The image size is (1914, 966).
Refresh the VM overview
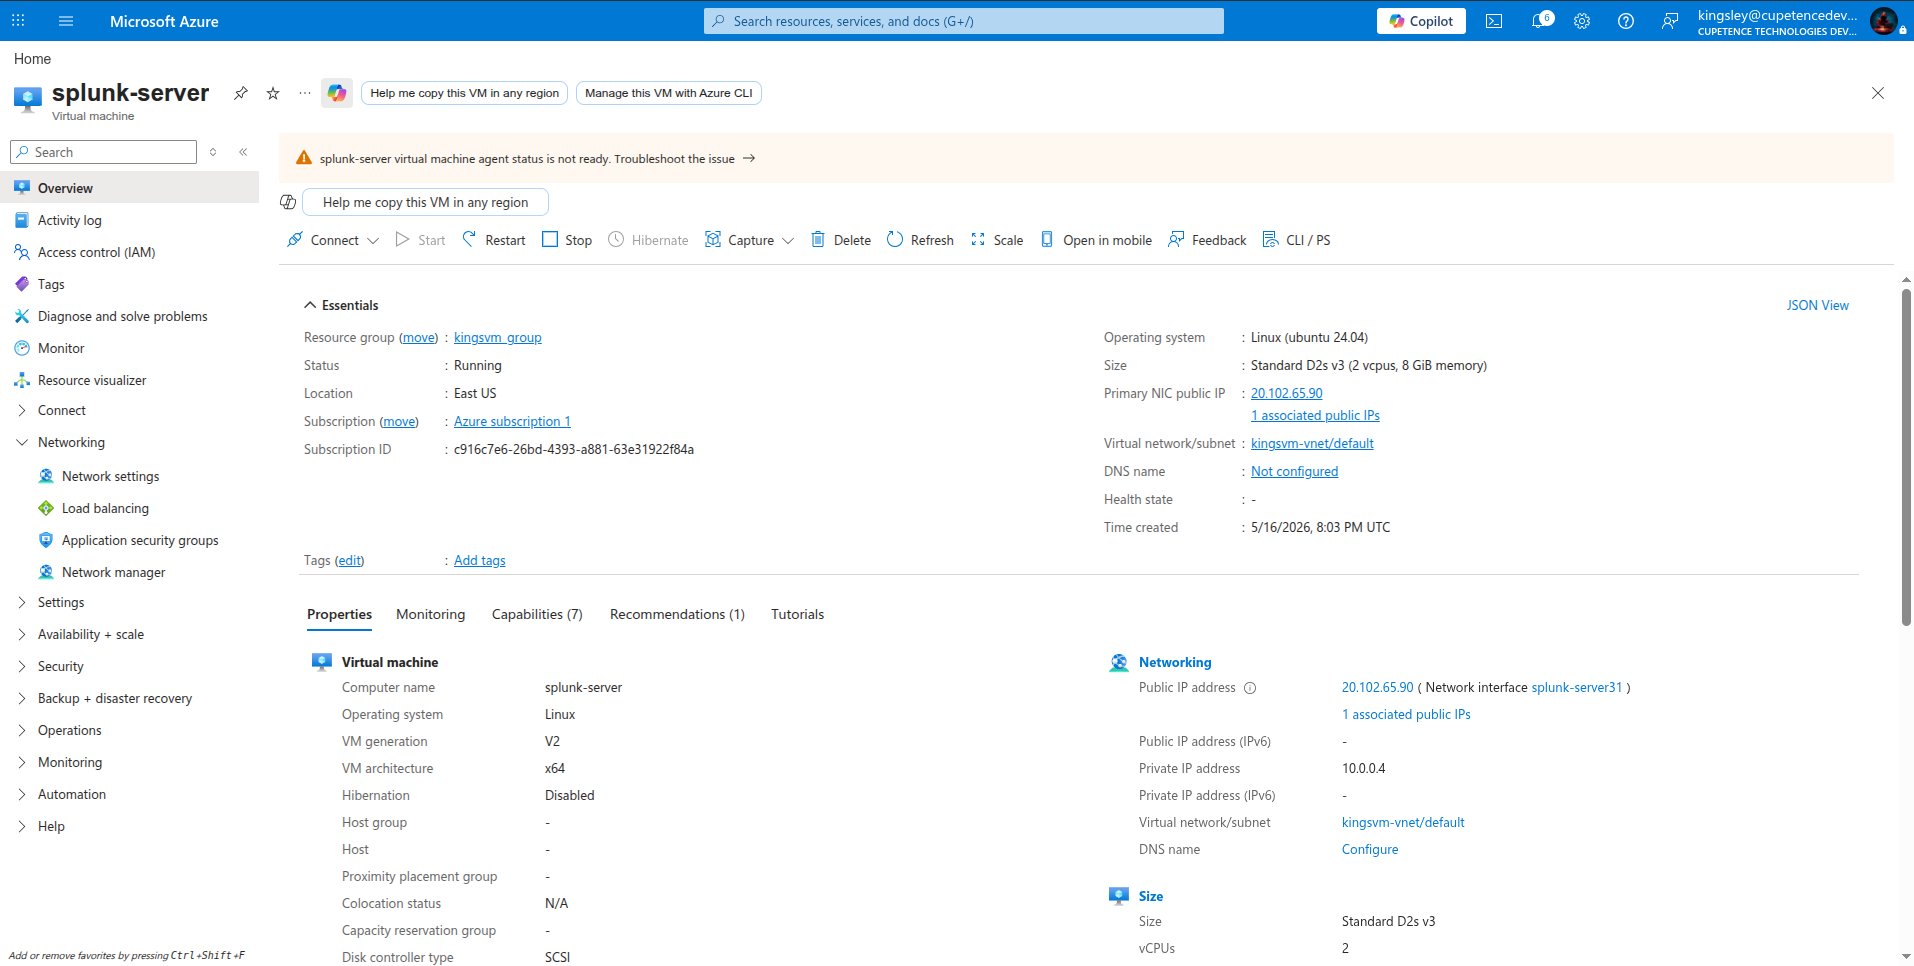[920, 240]
